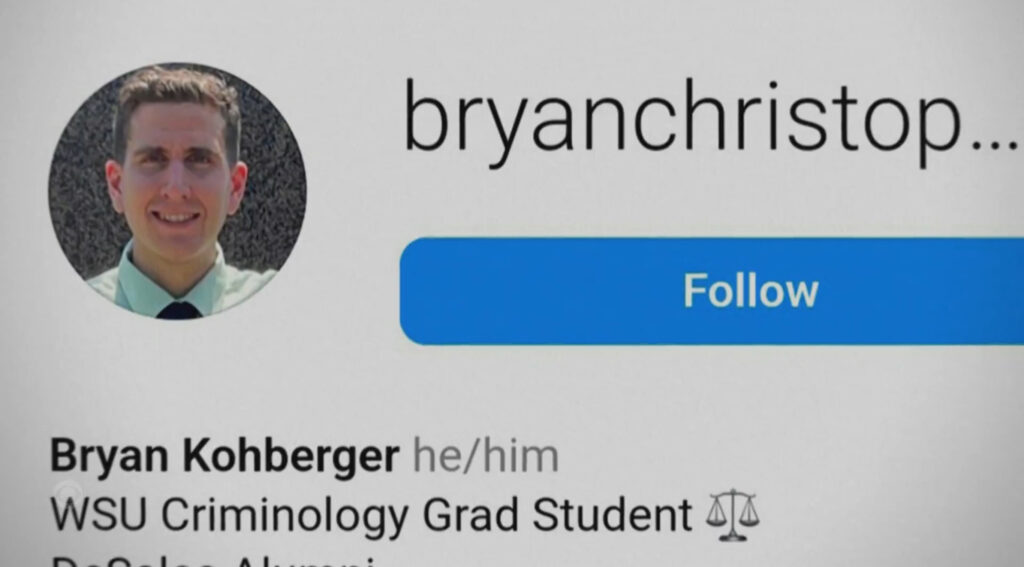Click the Kohberger surname in the bold name

(291, 456)
